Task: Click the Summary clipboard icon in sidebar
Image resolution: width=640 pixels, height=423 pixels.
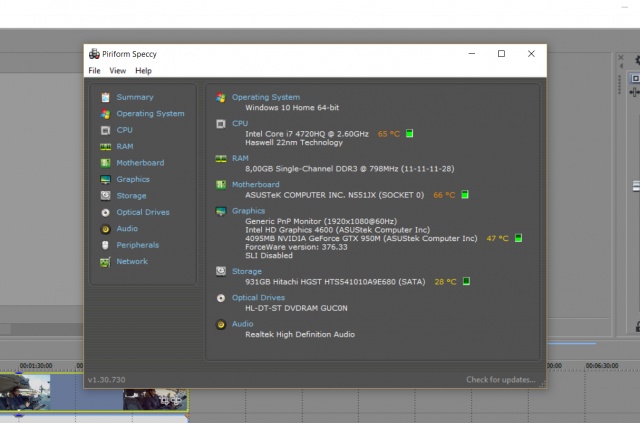Action: (x=105, y=97)
